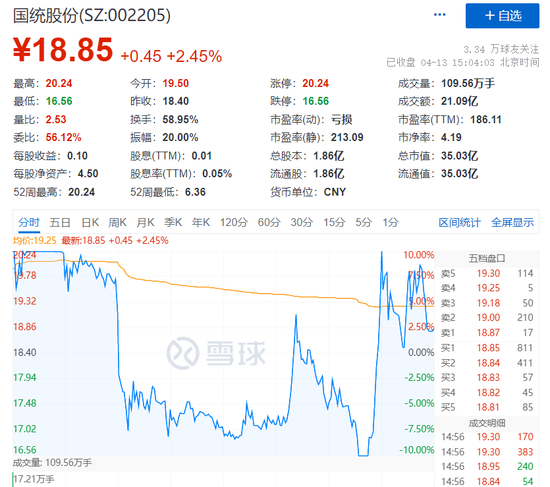The image size is (550, 487).
Task: Click the 市净率 value 4.19
Action: click(x=451, y=138)
